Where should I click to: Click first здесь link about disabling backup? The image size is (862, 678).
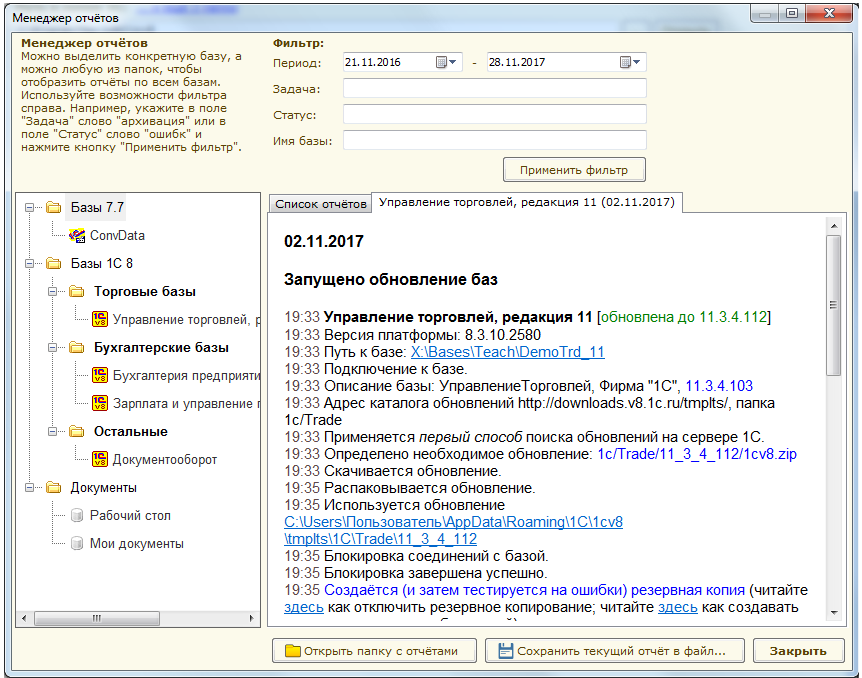point(303,607)
